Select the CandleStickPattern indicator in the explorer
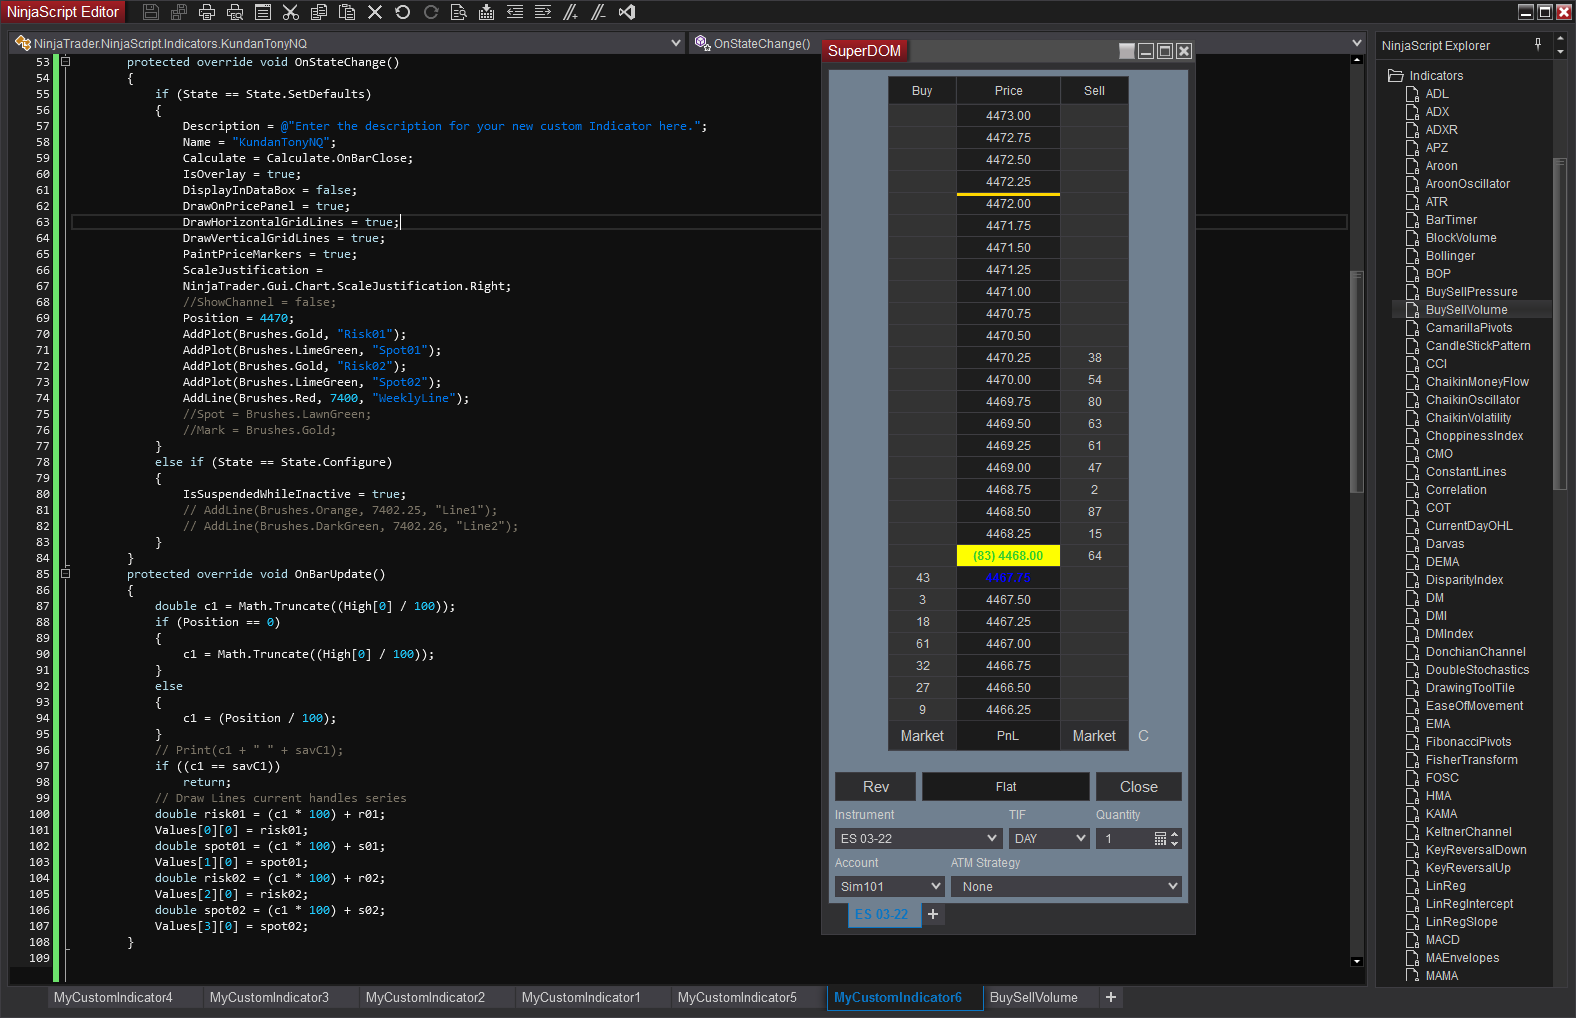Image resolution: width=1576 pixels, height=1018 pixels. click(1477, 346)
